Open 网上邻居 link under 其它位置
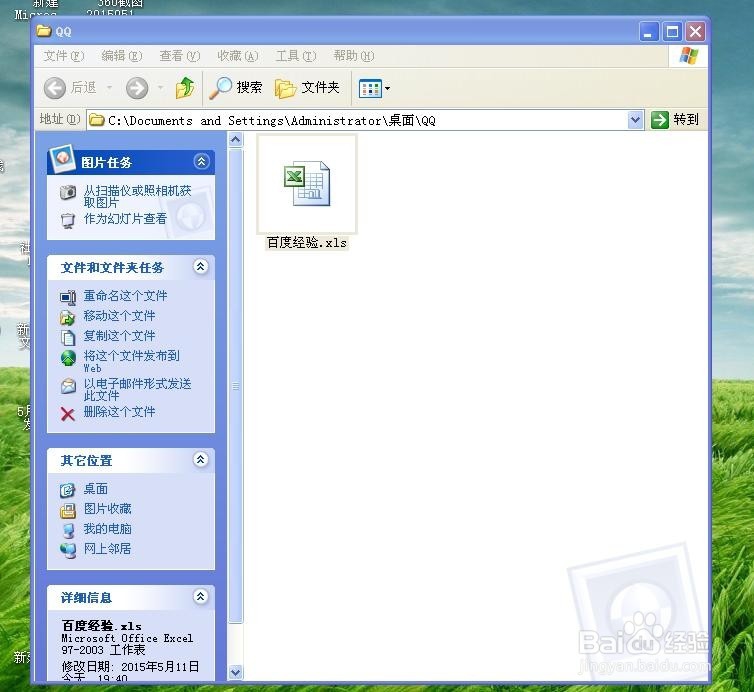 click(x=107, y=549)
